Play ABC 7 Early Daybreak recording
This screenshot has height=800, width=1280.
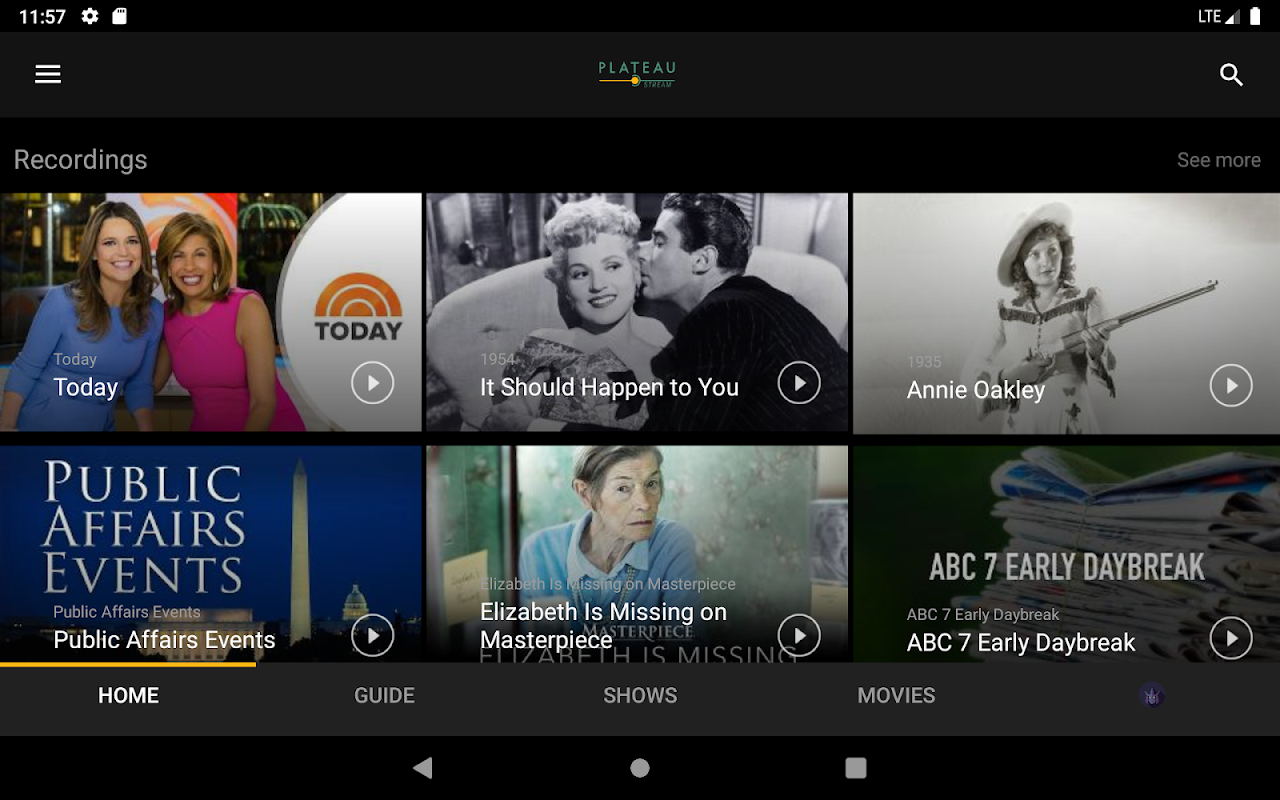pyautogui.click(x=1231, y=638)
